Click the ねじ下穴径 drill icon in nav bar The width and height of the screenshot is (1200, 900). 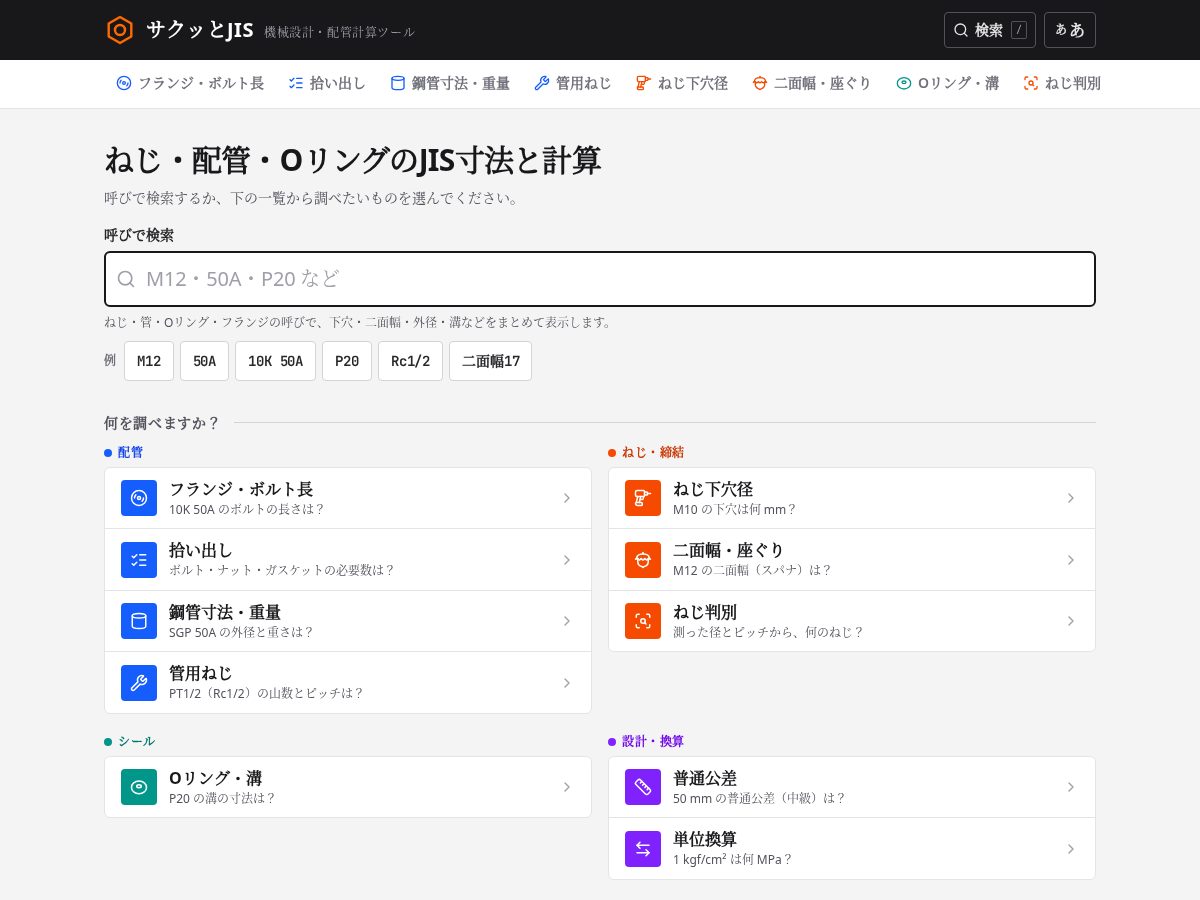(644, 84)
